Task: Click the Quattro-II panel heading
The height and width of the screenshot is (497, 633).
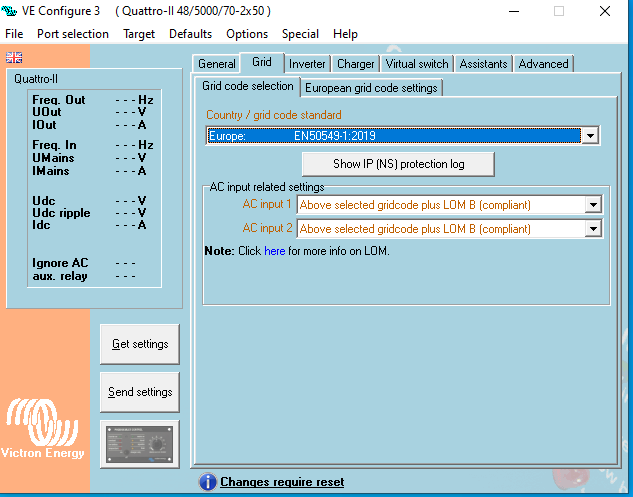Action: pyautogui.click(x=36, y=79)
